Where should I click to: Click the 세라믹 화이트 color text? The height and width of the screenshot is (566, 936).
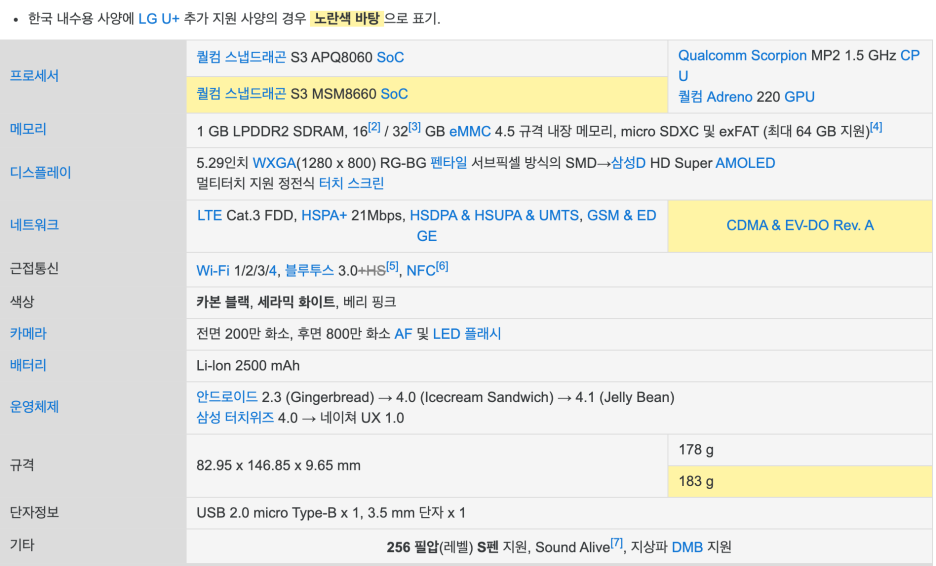[x=297, y=302]
